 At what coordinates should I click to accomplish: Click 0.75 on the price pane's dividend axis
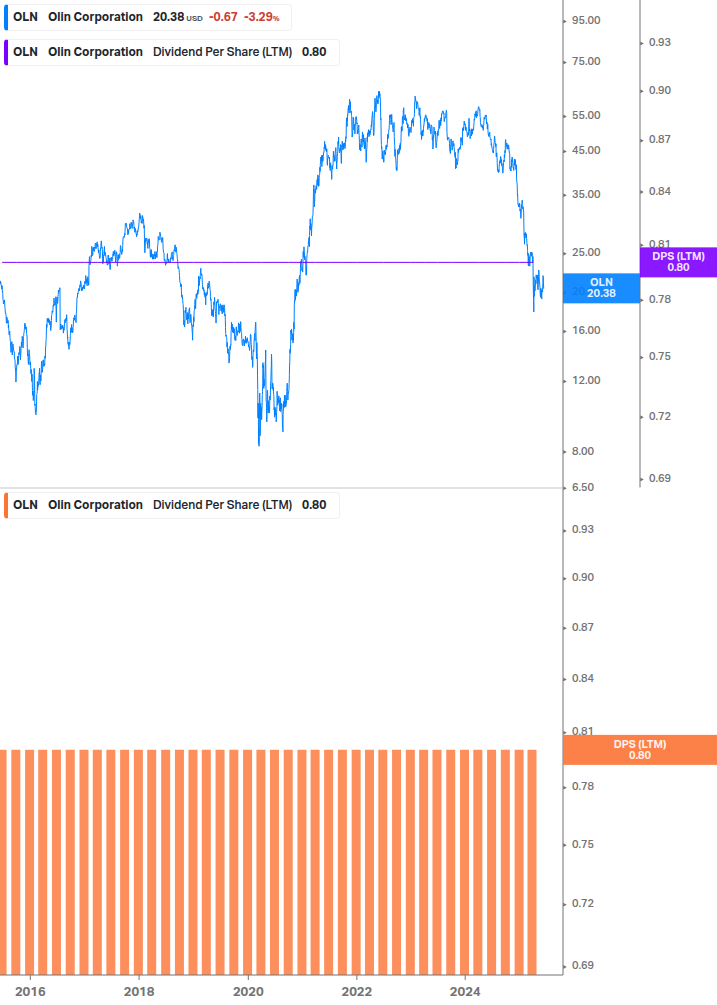(x=660, y=356)
